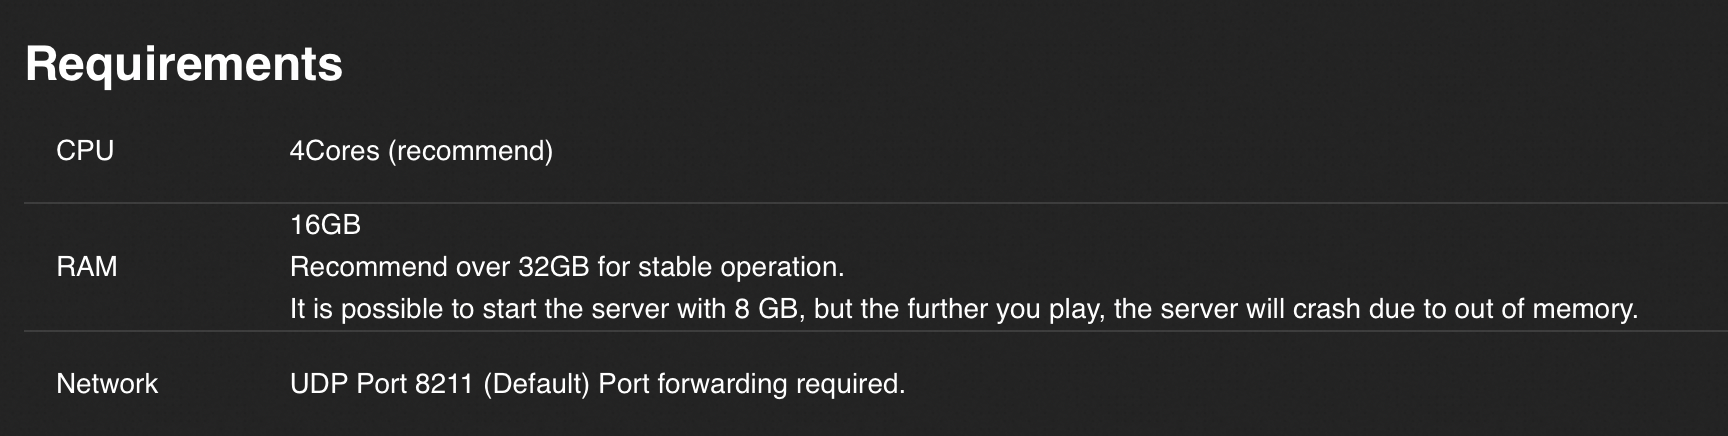Click the (Default) text
Image resolution: width=1728 pixels, height=436 pixels.
[536, 384]
